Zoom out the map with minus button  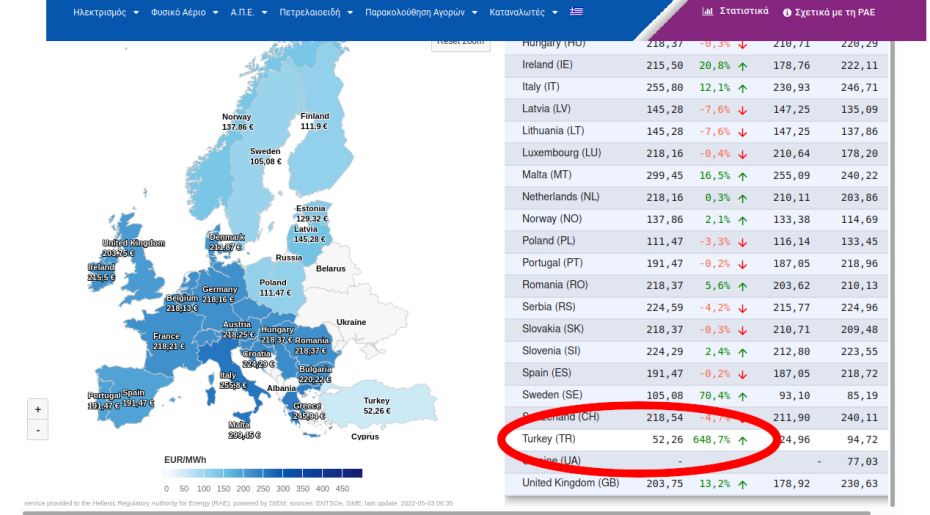pos(38,430)
